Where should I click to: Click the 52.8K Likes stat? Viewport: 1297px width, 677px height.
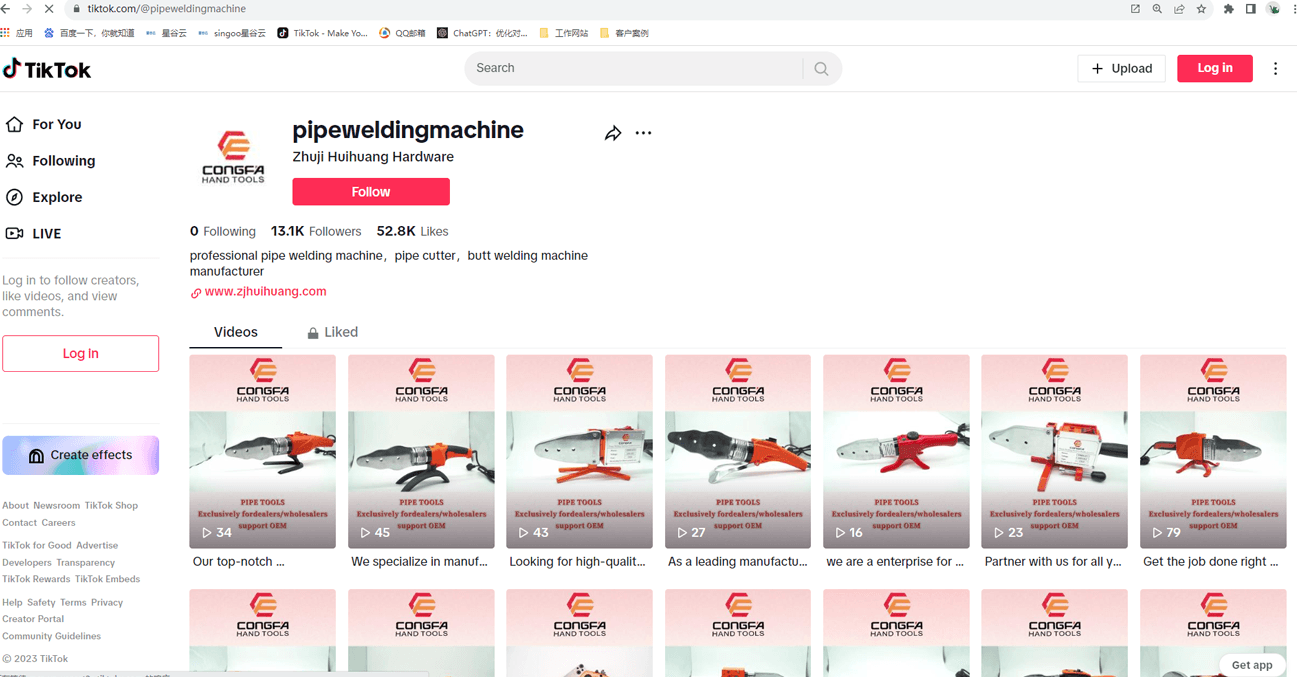click(412, 231)
